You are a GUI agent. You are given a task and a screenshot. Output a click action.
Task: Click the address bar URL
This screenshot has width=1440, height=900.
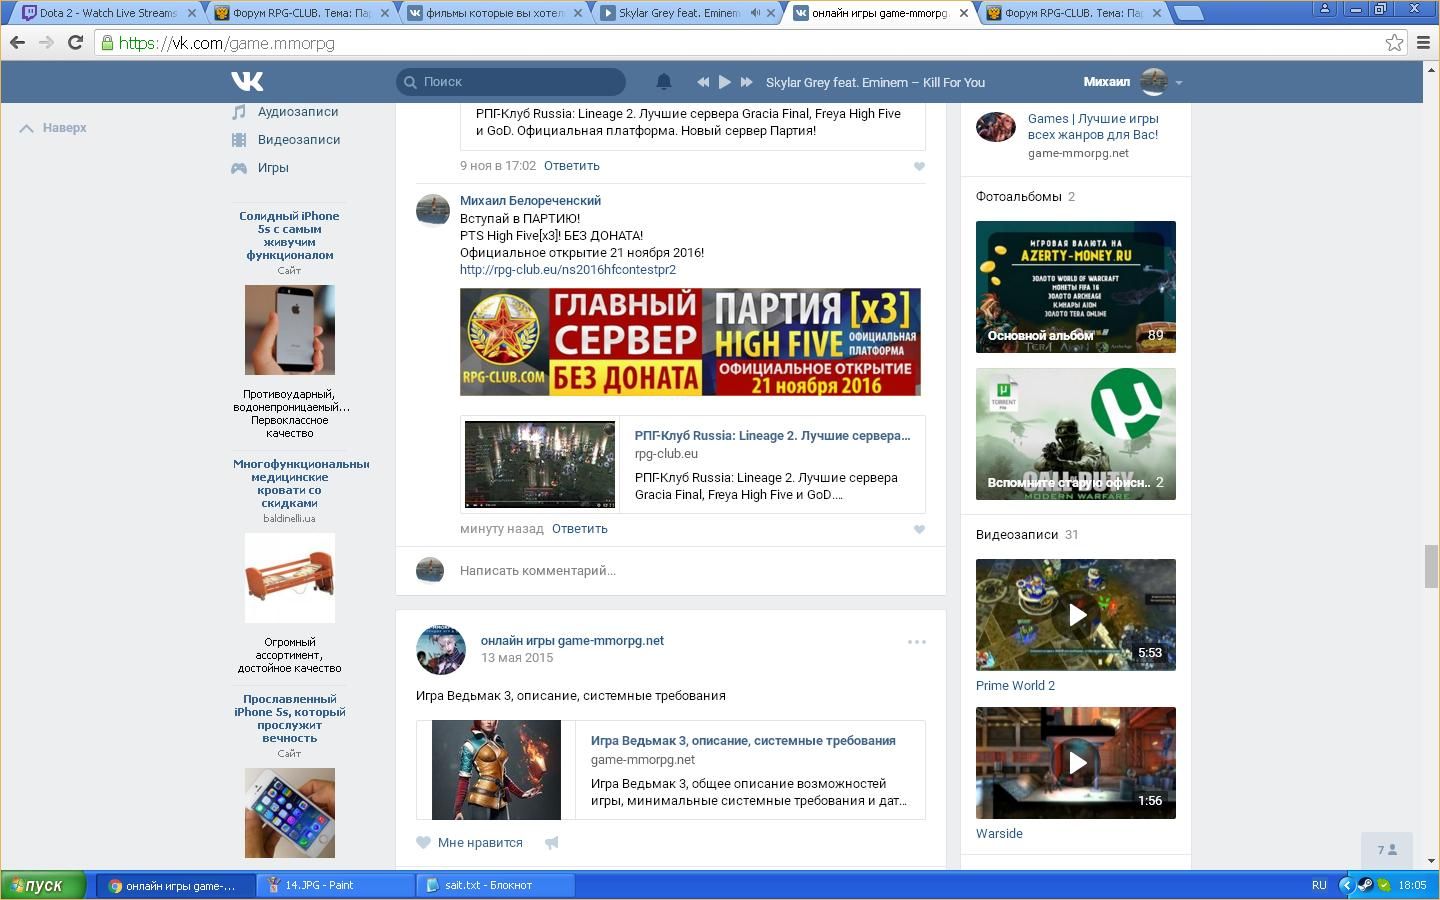click(x=227, y=43)
